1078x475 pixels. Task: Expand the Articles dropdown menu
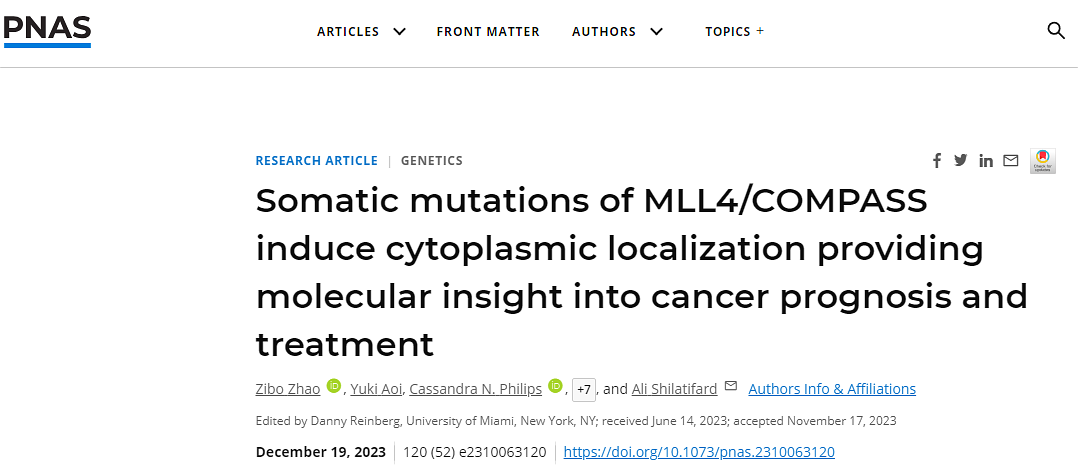pyautogui.click(x=362, y=32)
